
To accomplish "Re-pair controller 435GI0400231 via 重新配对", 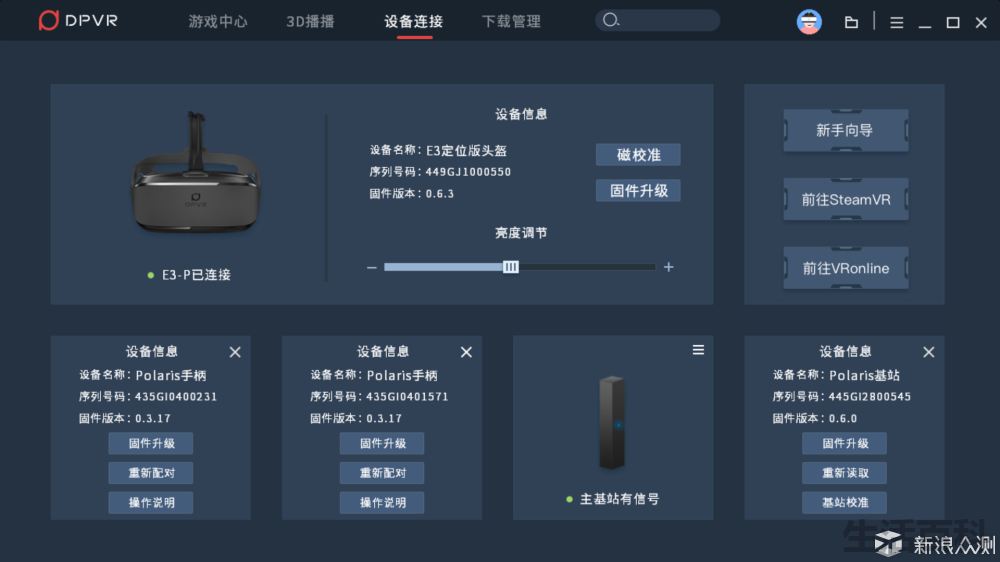I will (x=151, y=473).
